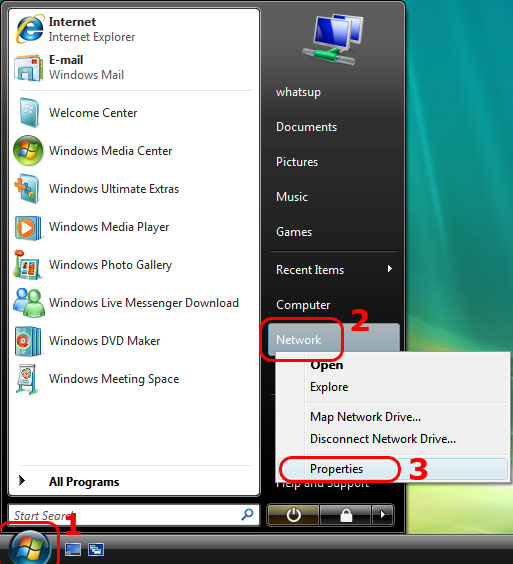Click the power button
Image resolution: width=513 pixels, height=564 pixels.
click(x=293, y=515)
